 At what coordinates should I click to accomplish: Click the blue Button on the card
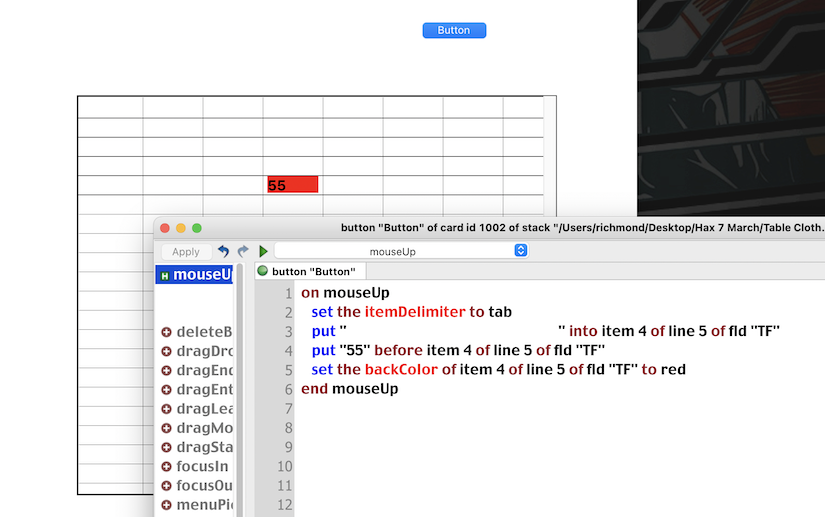point(453,30)
